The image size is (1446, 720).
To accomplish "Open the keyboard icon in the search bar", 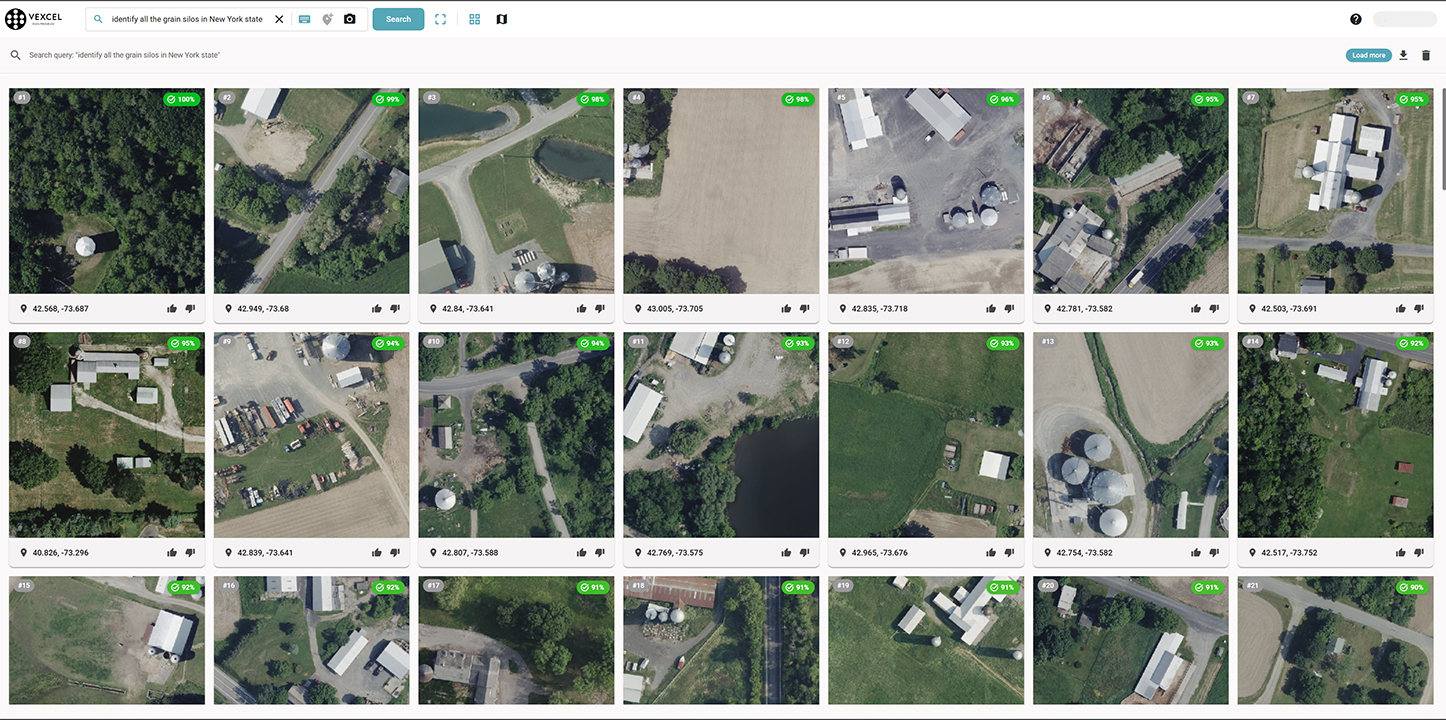I will click(305, 19).
